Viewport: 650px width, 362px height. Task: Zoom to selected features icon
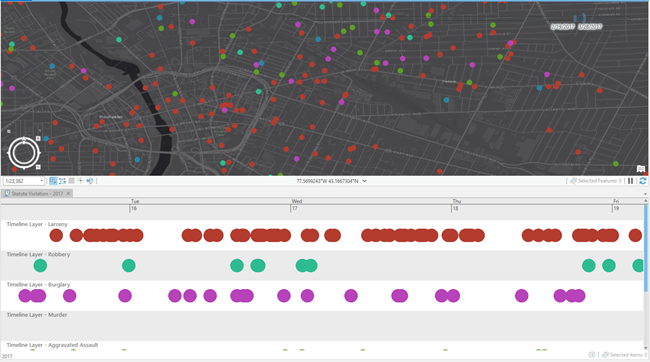[x=573, y=181]
